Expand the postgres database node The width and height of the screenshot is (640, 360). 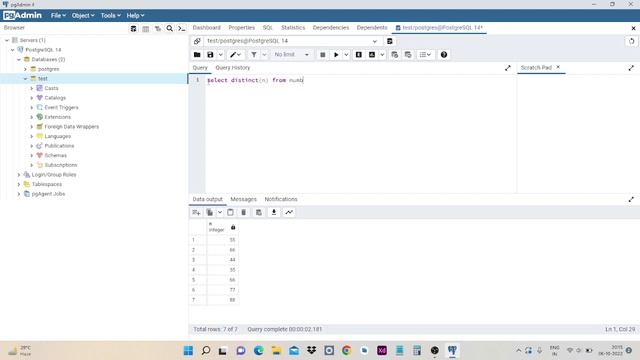pyautogui.click(x=25, y=69)
